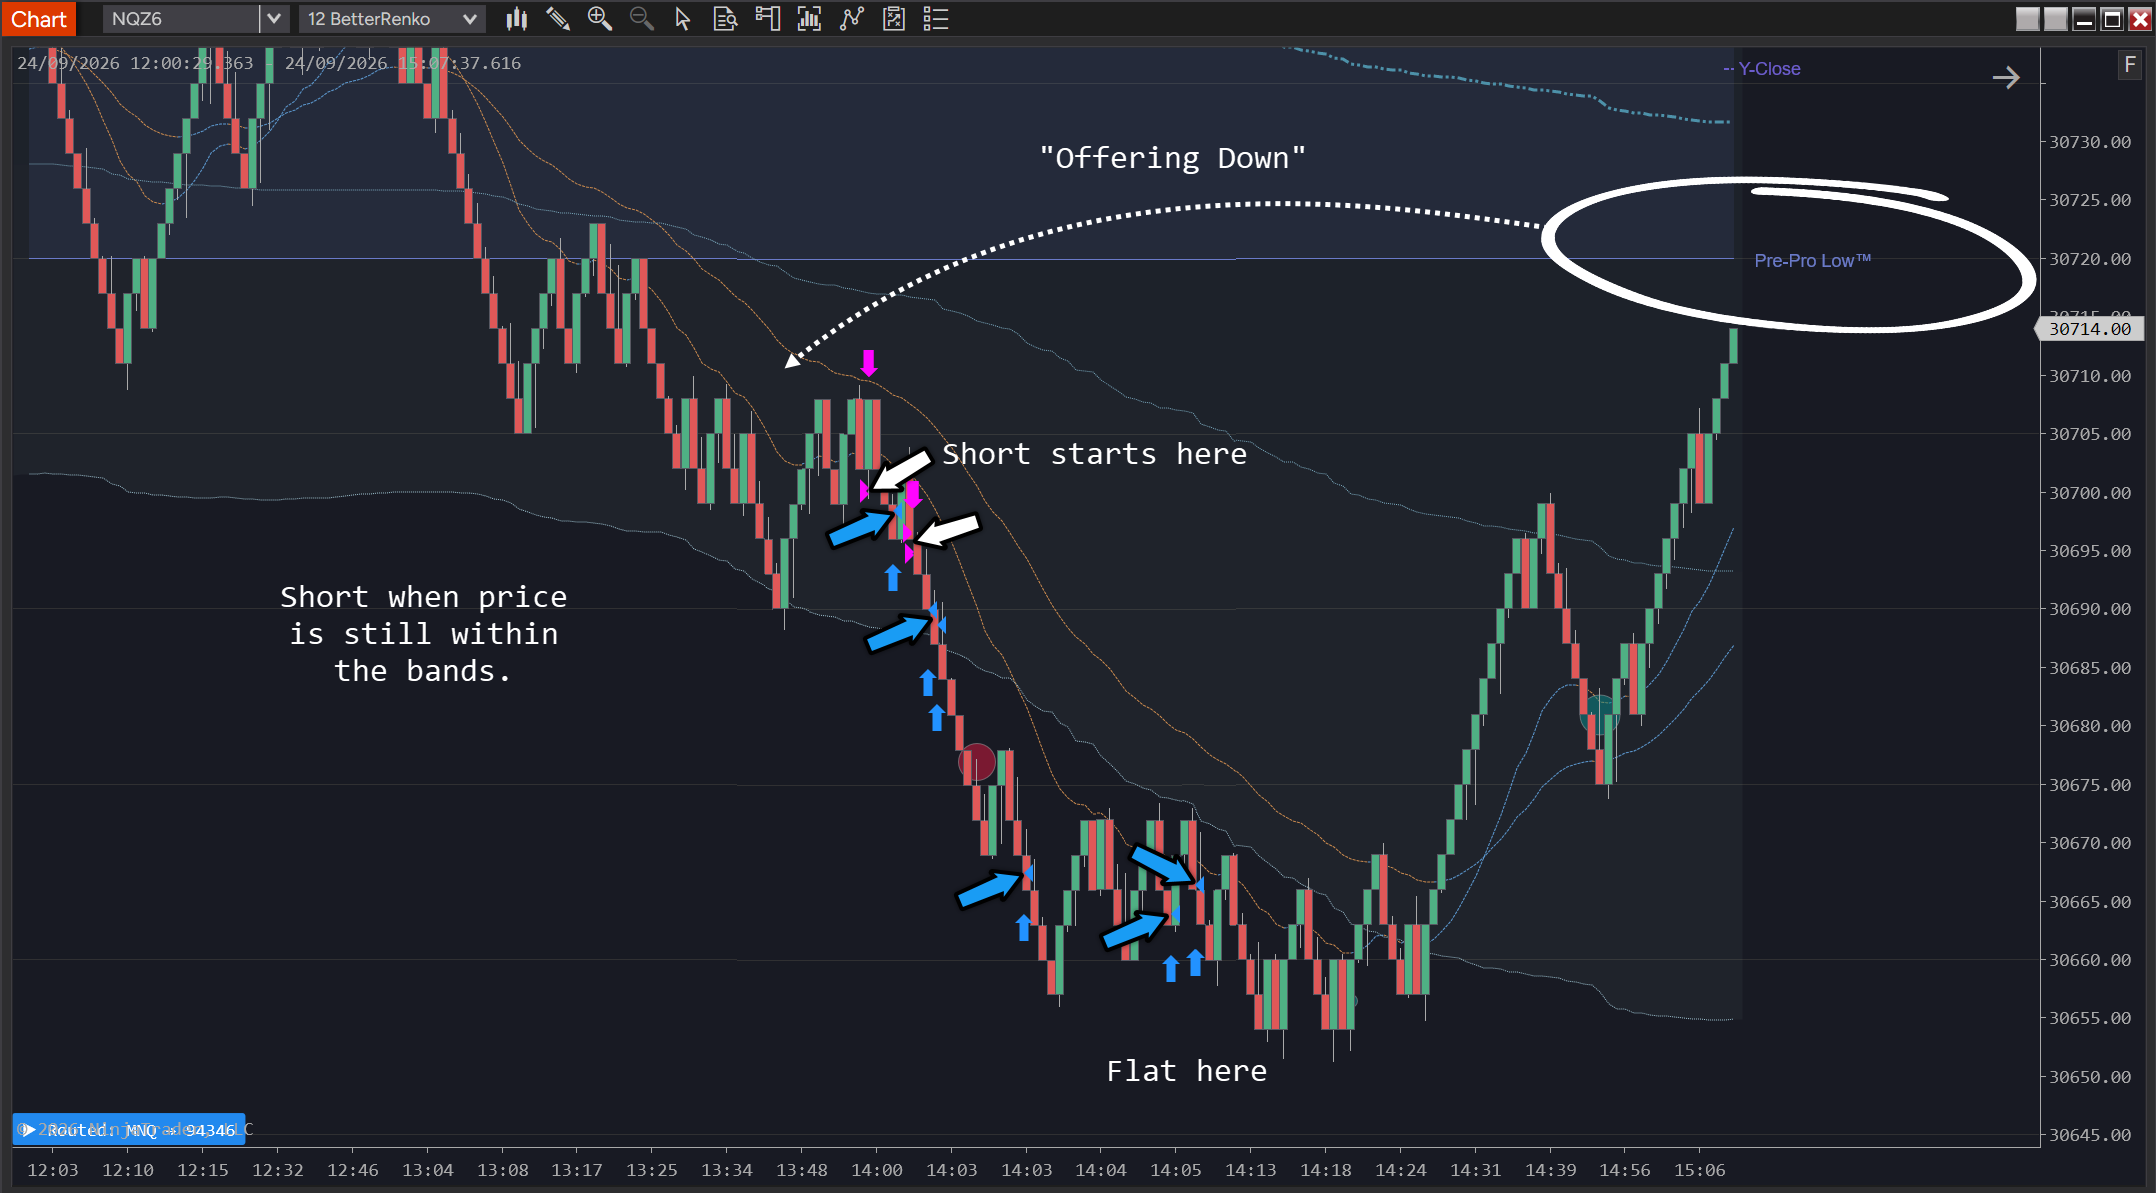Open the data box icon

click(725, 19)
